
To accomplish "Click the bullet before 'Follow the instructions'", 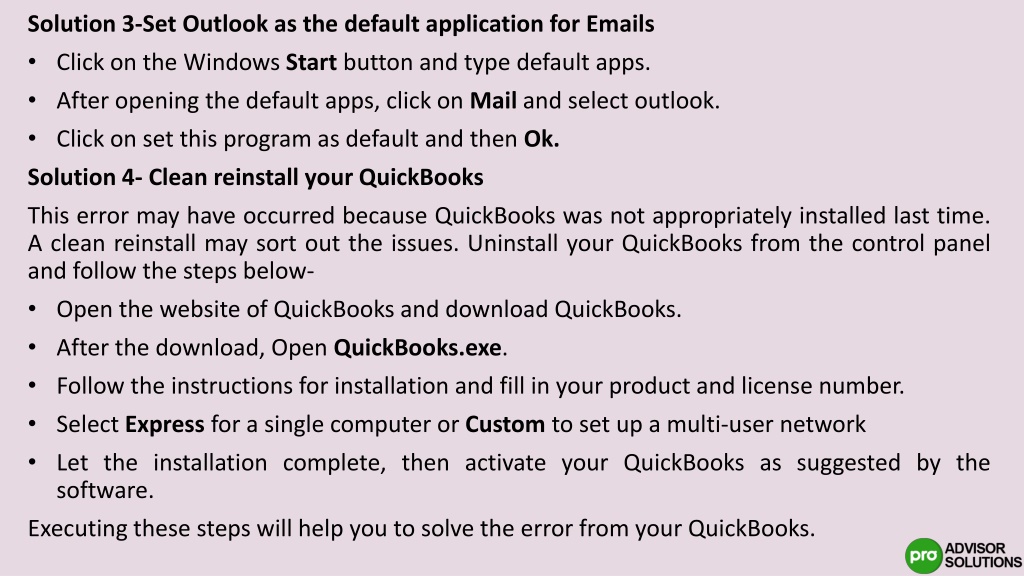I will click(x=33, y=386).
